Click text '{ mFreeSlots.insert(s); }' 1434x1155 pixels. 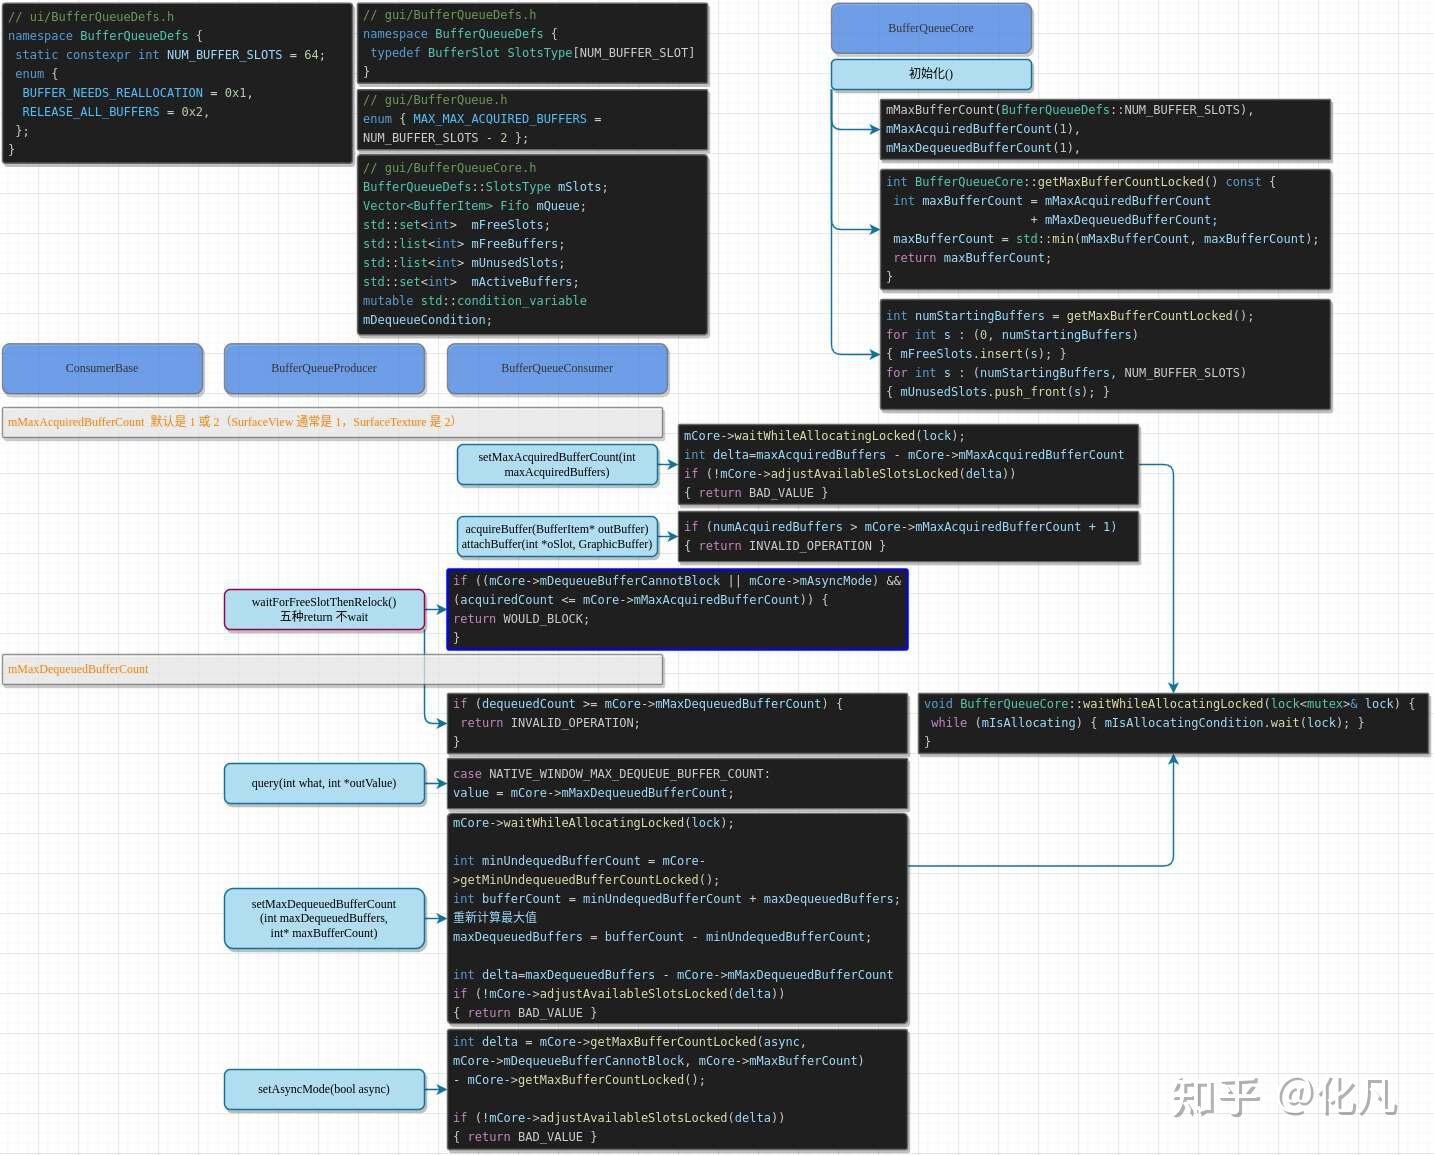click(x=976, y=354)
